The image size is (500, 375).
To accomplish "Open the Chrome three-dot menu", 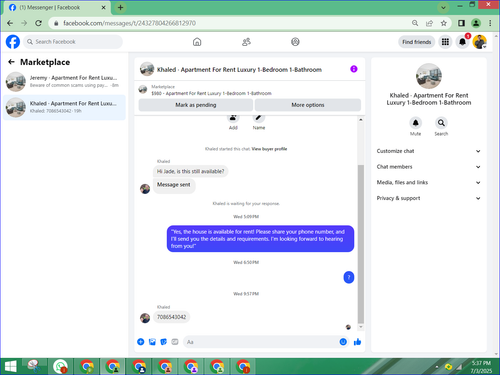I will [490, 23].
